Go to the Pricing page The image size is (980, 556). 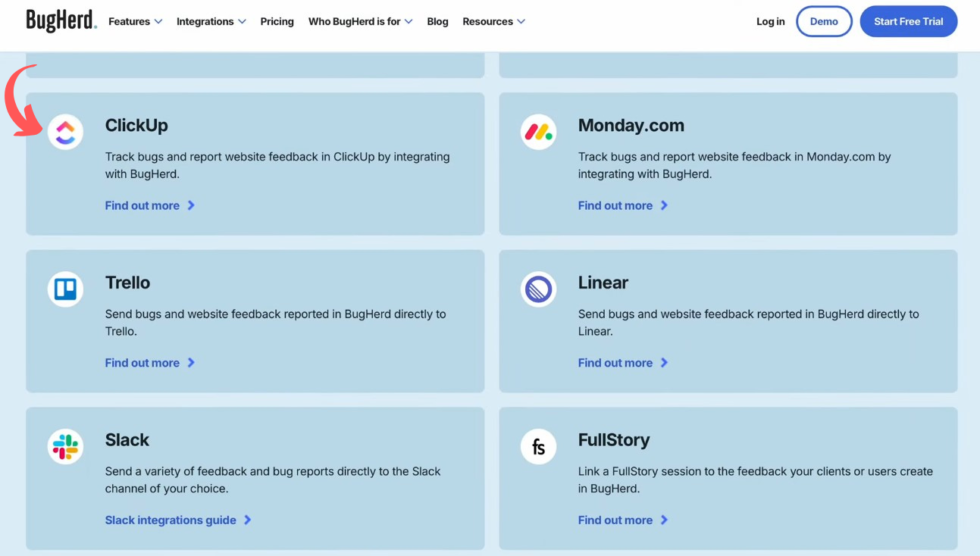point(277,21)
